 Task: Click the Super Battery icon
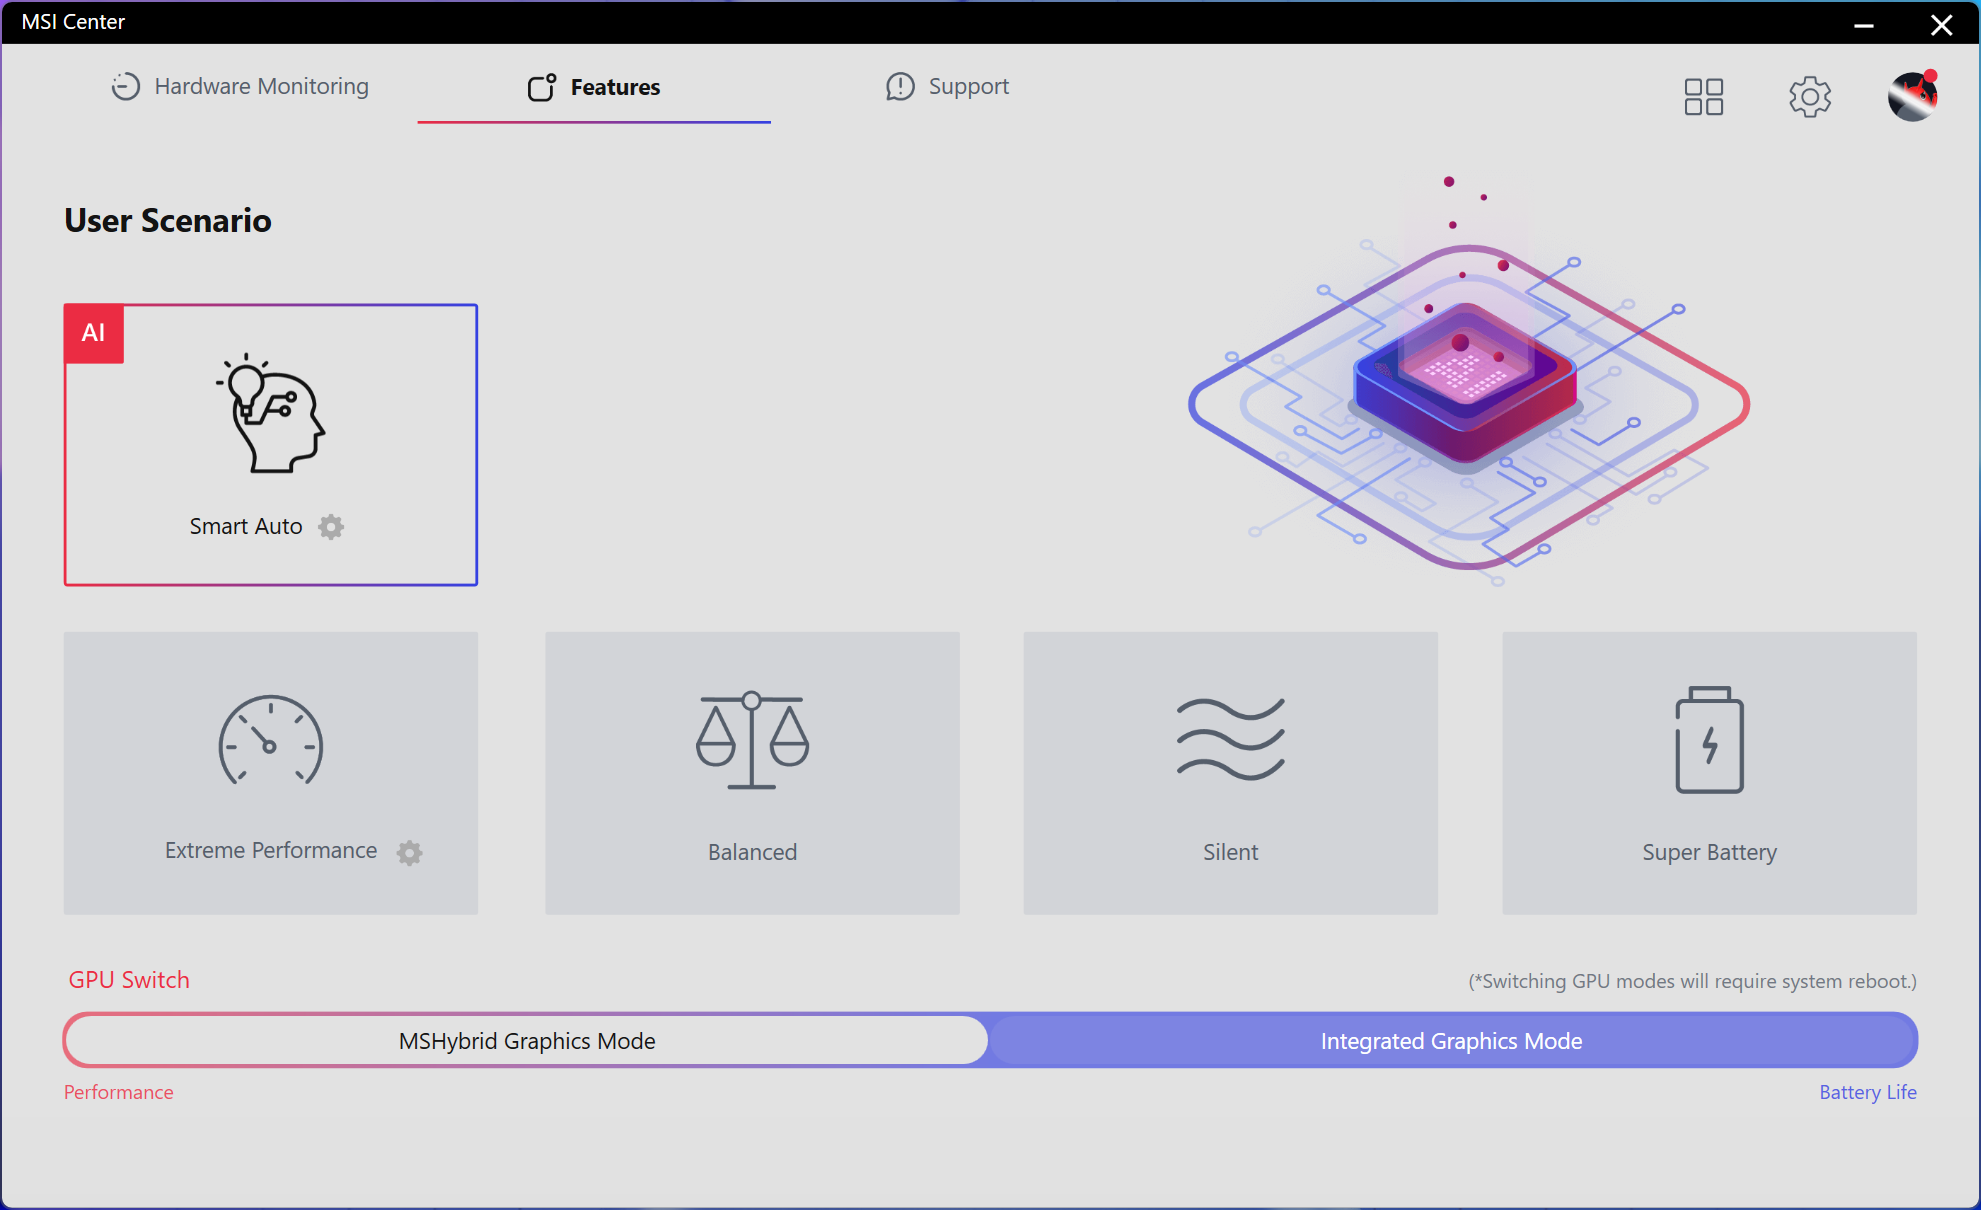(x=1709, y=740)
